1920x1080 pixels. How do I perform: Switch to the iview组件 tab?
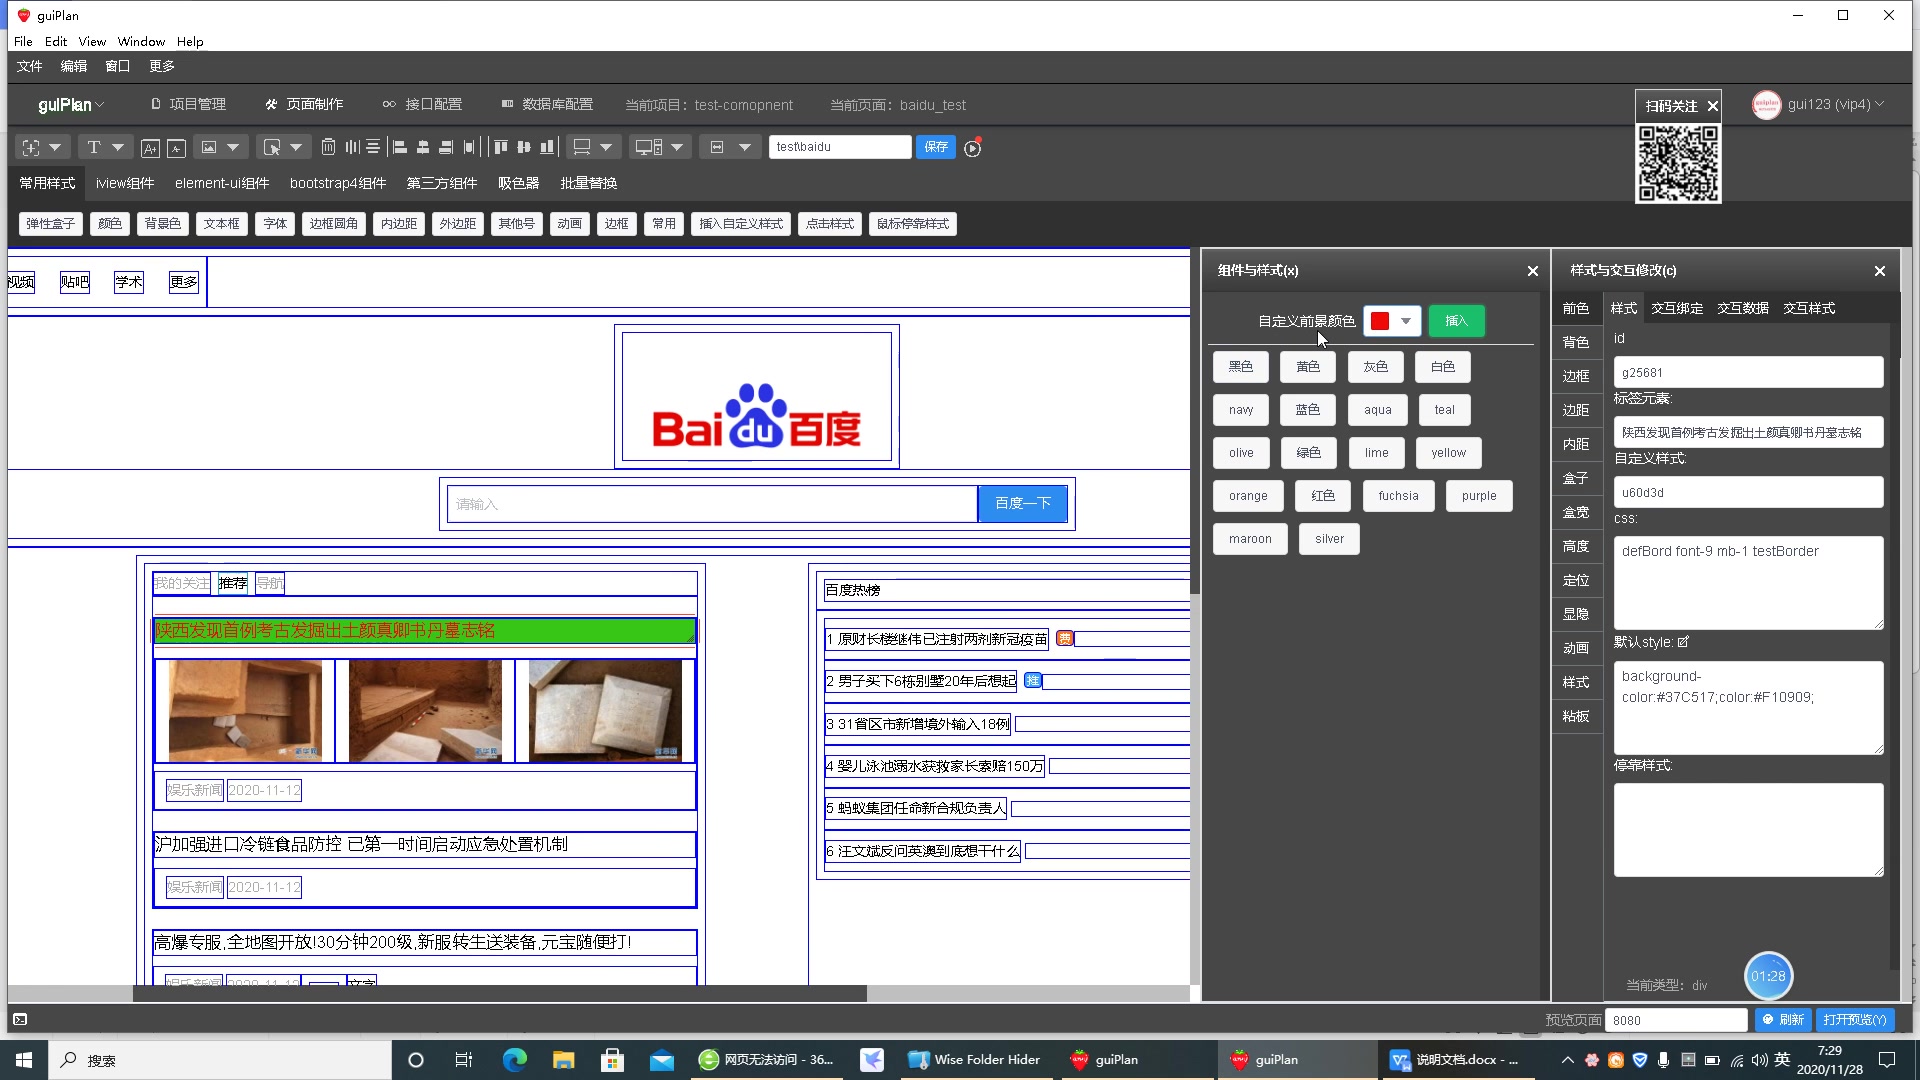point(125,184)
